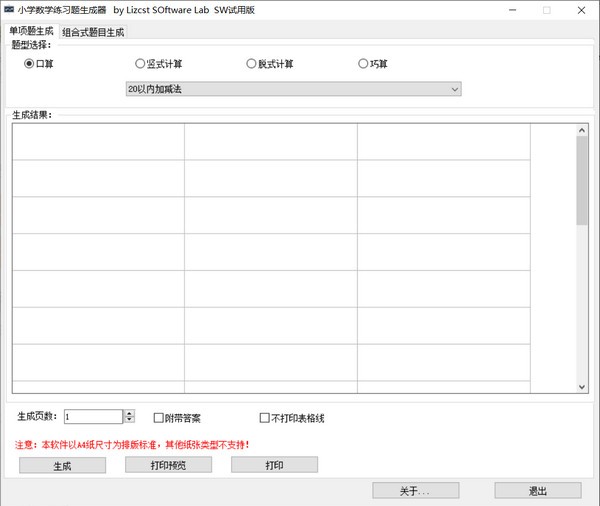Screen dimensions: 600x506
Task: Open the 关于... about dialog
Action: [x=416, y=491]
